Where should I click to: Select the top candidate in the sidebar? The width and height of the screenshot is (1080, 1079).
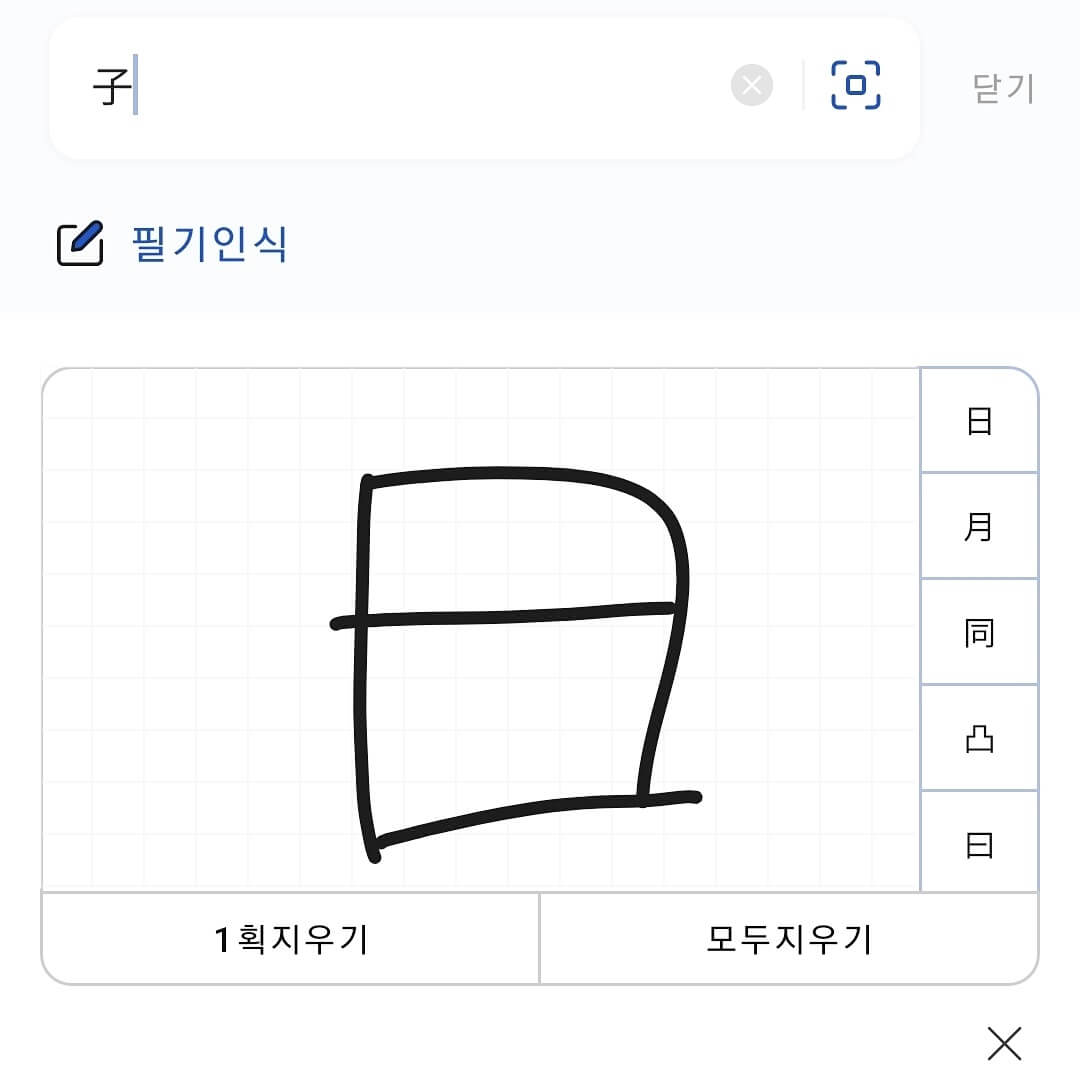click(978, 420)
